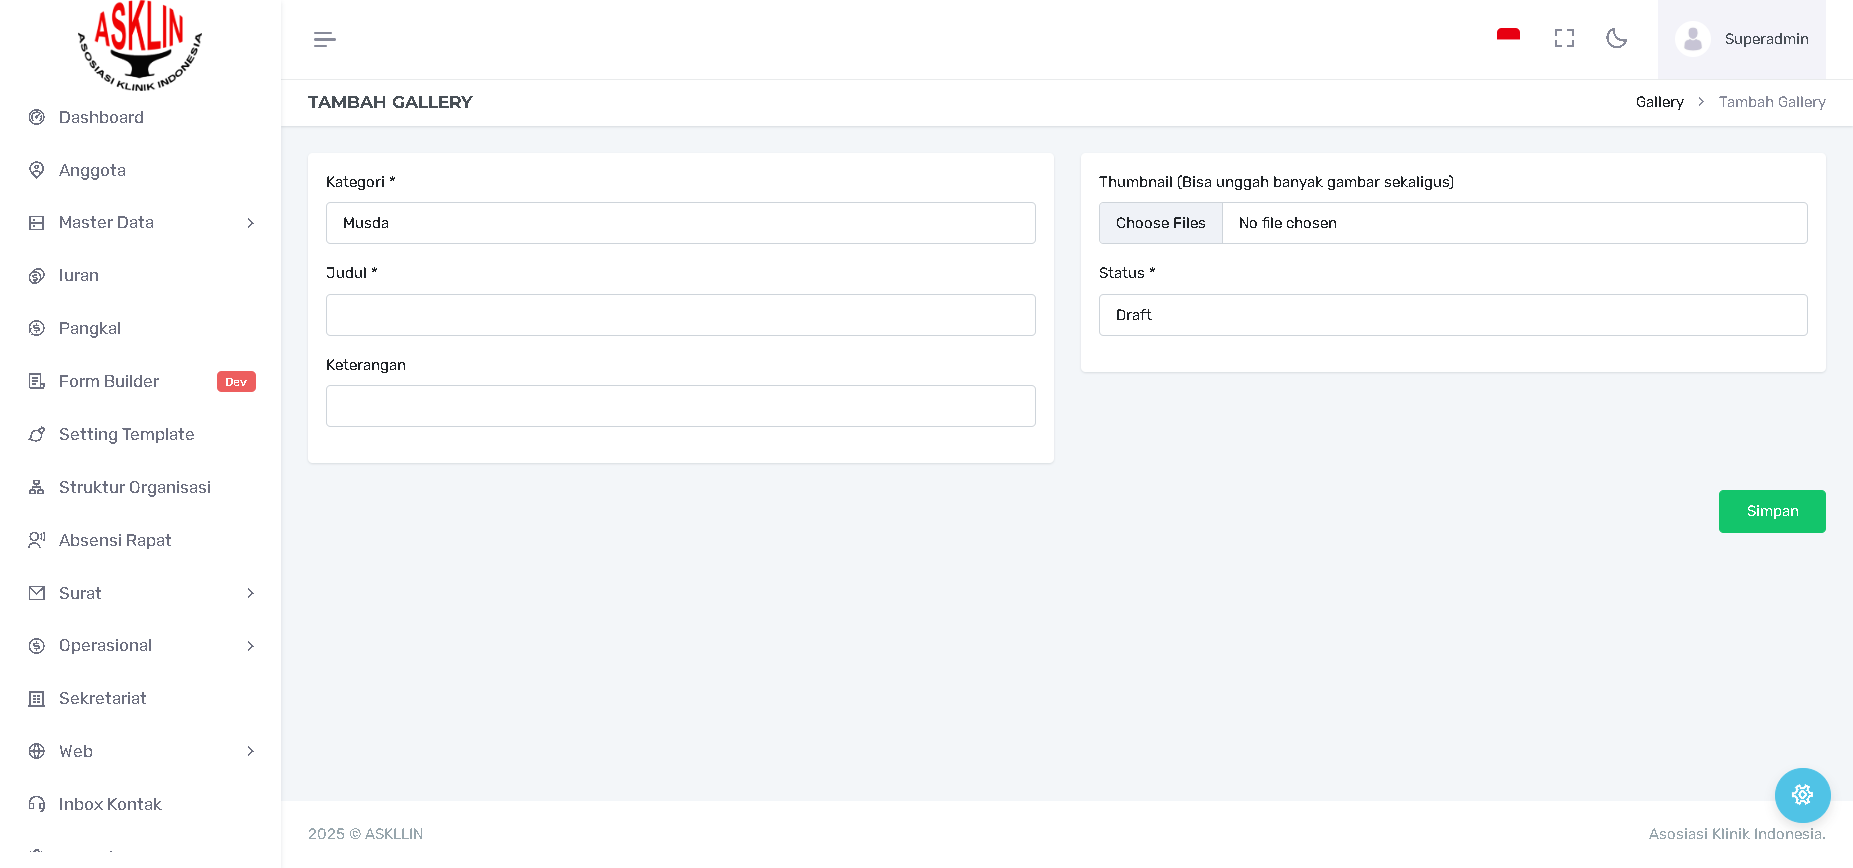Viewport: 1853px width, 868px height.
Task: Open Dashboard from the sidebar
Action: [x=101, y=117]
